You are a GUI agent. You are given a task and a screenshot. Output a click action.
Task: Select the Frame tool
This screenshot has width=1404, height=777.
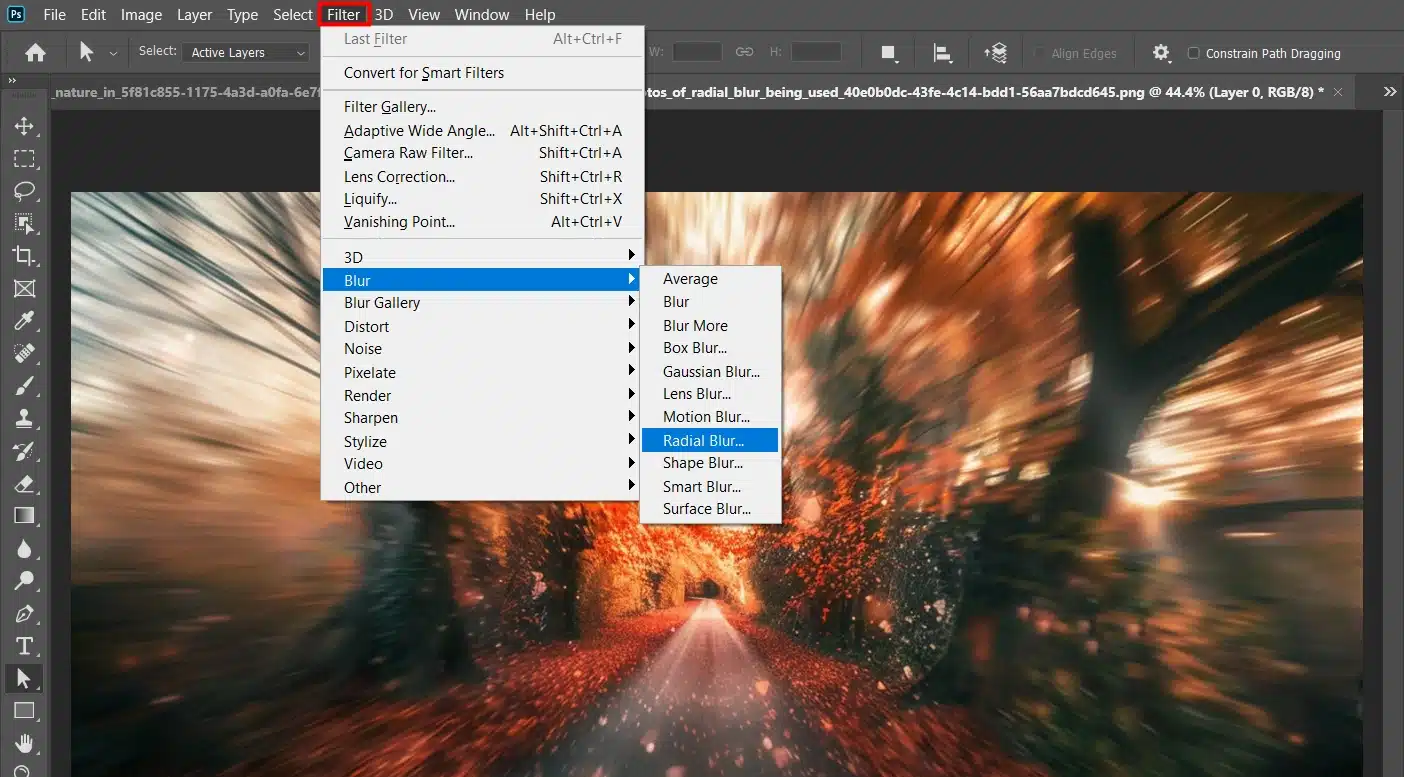(24, 288)
